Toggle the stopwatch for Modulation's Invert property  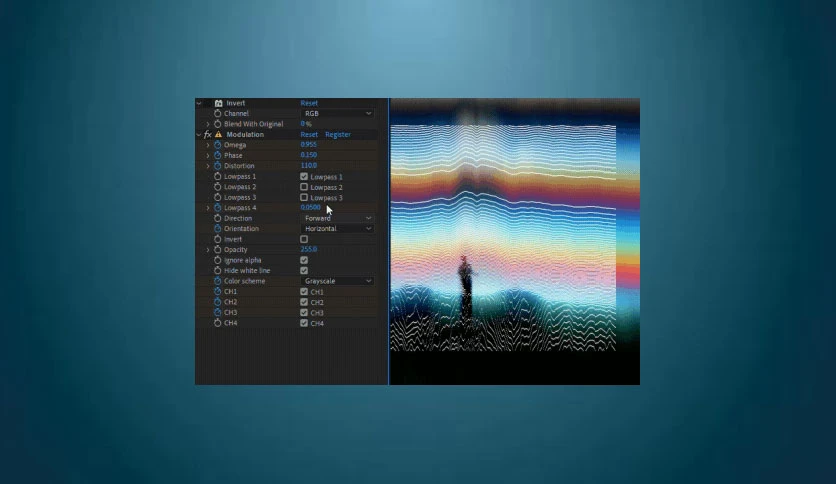pos(218,239)
